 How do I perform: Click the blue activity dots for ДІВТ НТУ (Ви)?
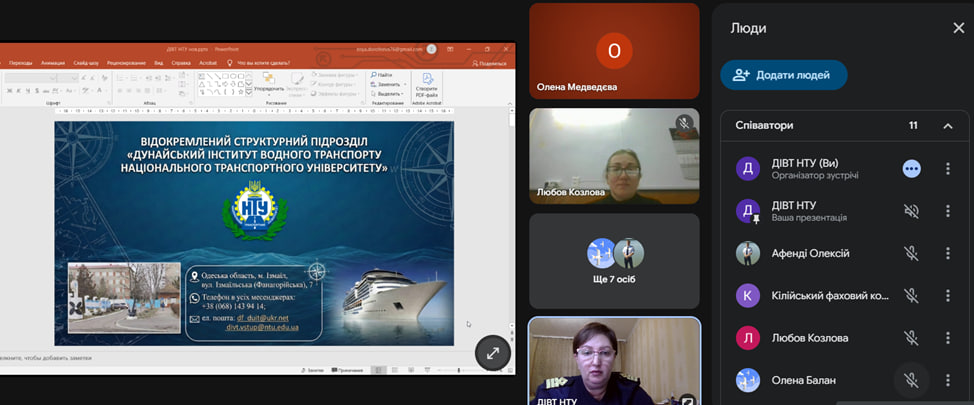(x=911, y=168)
